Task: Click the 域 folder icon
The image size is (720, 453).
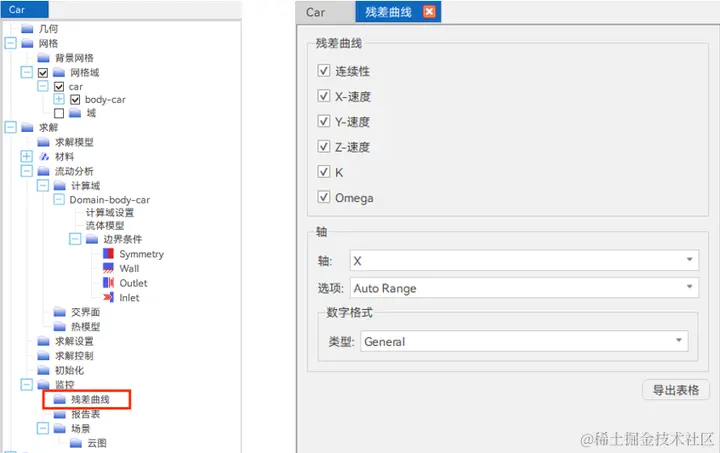Action: click(x=75, y=113)
